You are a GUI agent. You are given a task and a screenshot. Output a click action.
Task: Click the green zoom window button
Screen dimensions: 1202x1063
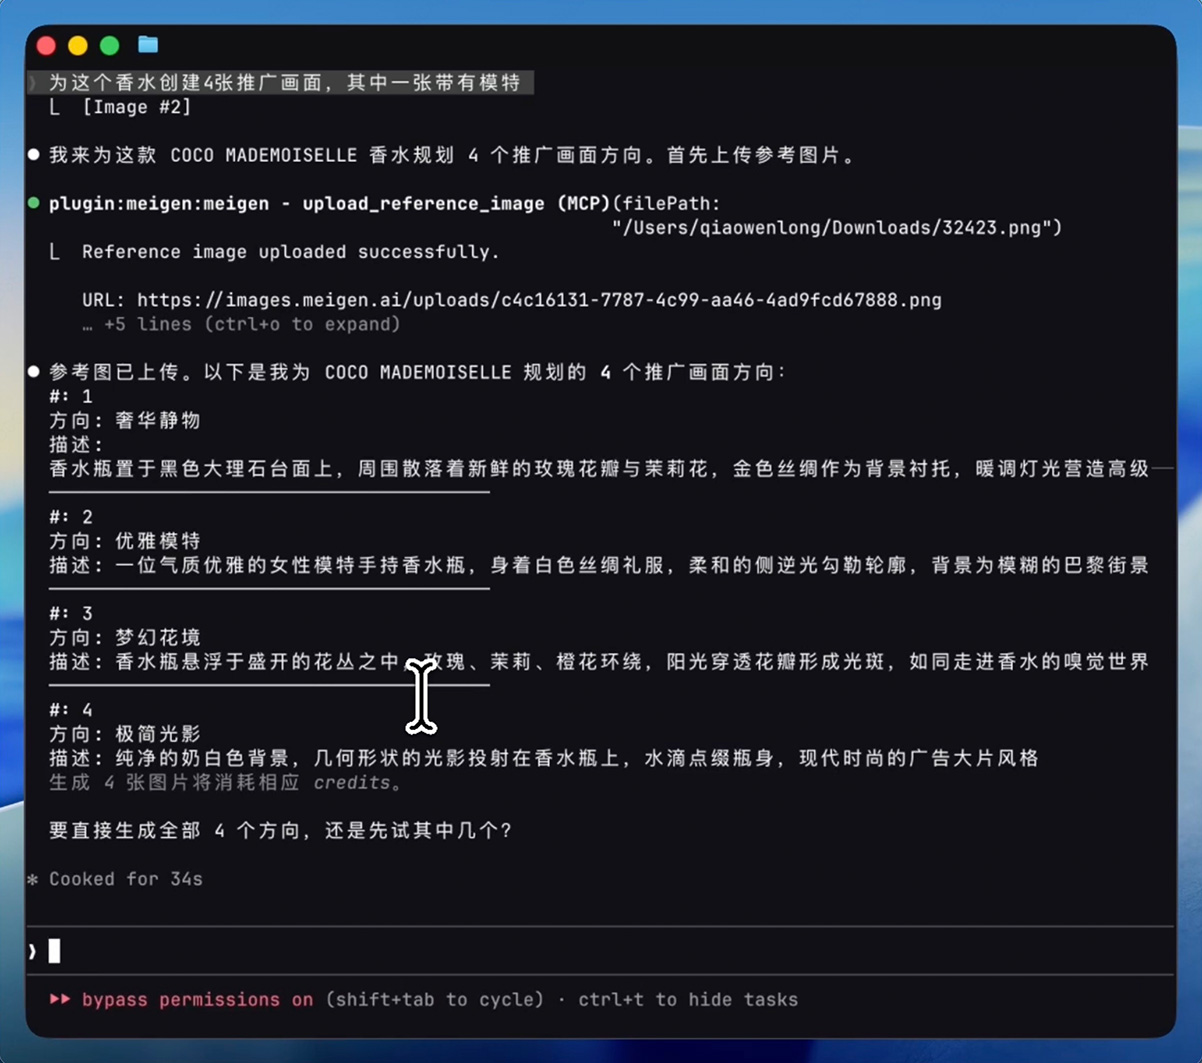[x=110, y=45]
